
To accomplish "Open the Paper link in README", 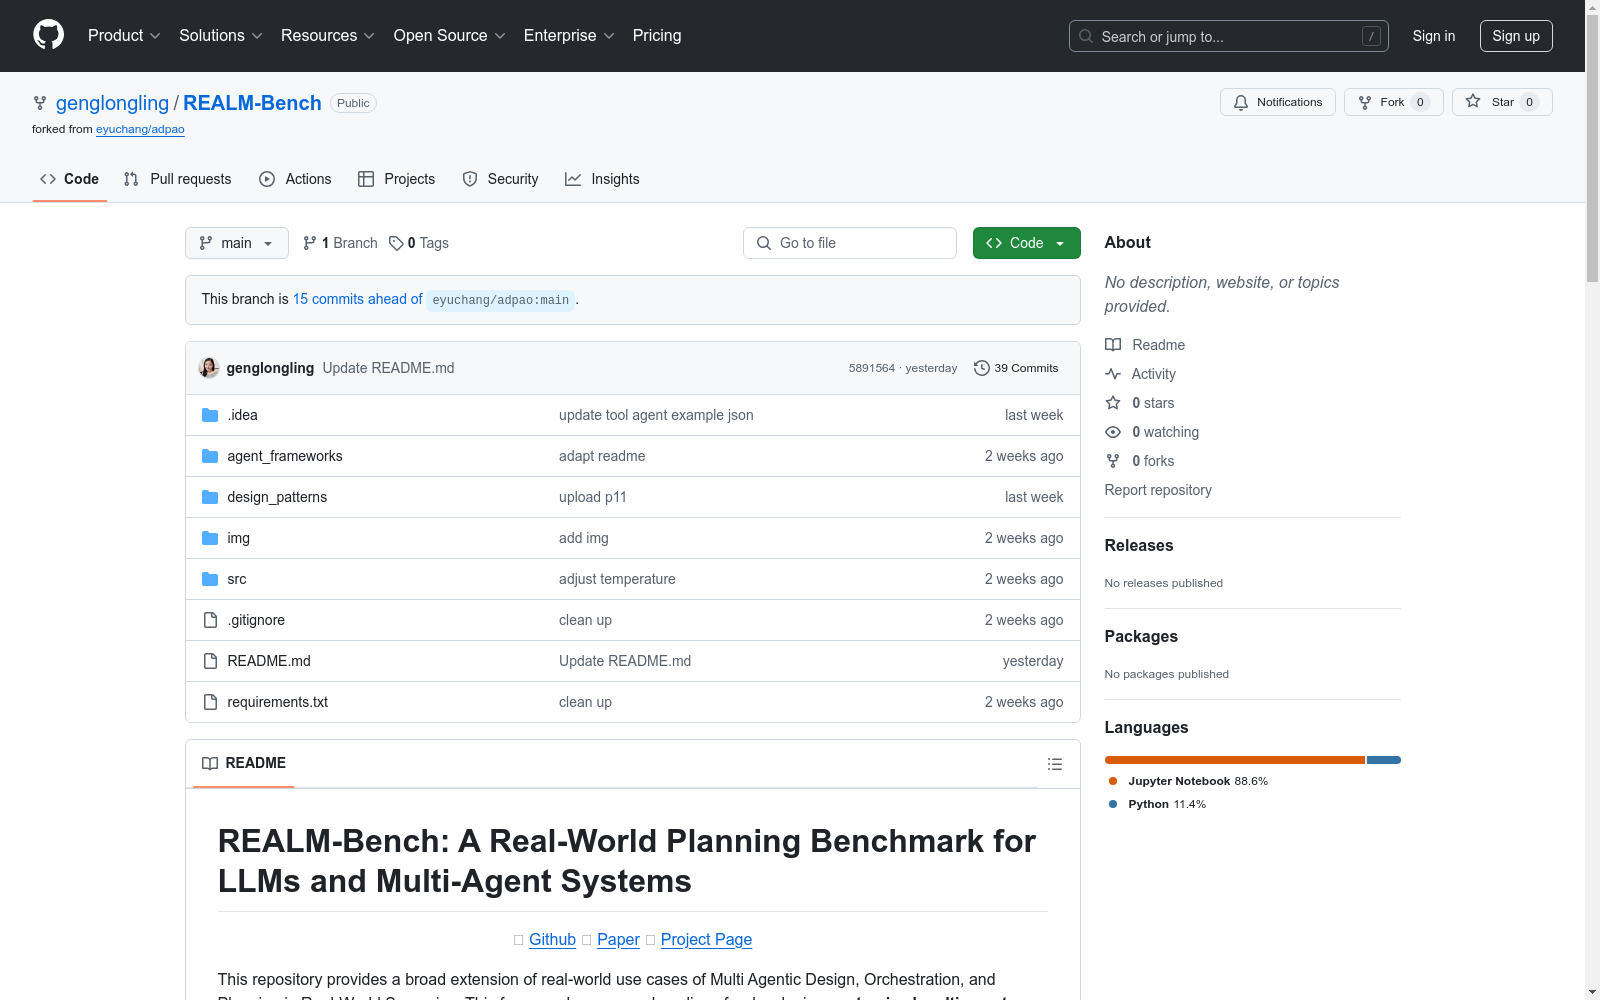I will click(618, 940).
